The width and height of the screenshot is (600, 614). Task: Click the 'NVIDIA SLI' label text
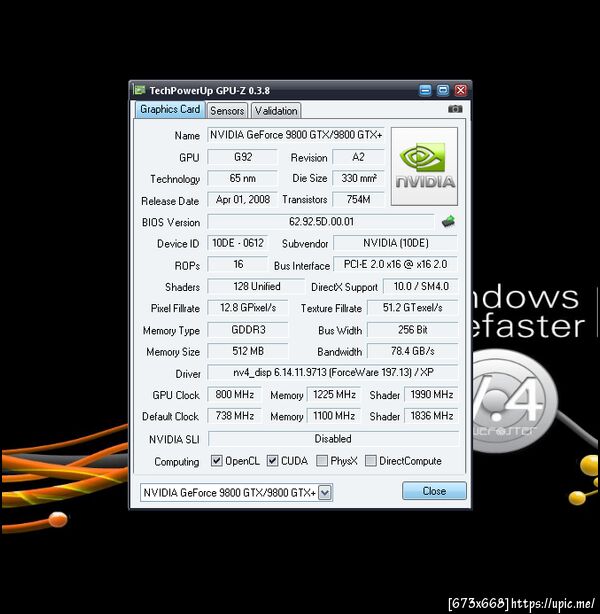(x=174, y=439)
